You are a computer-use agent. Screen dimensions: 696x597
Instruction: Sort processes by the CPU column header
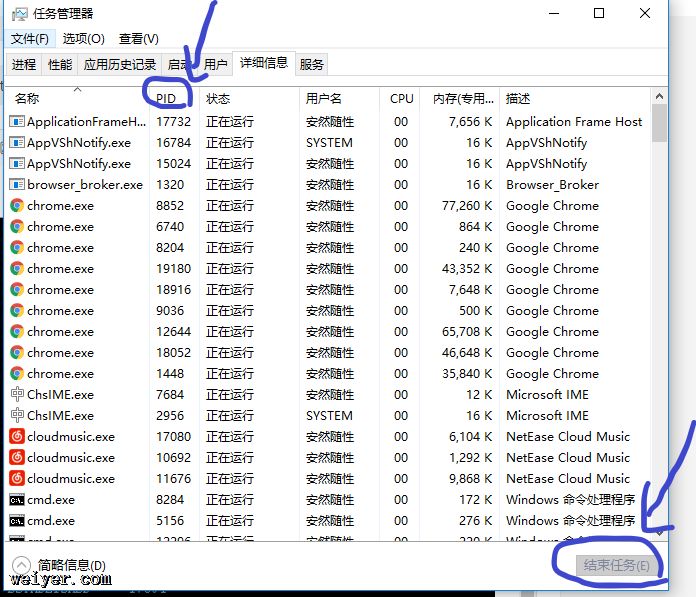tap(401, 98)
